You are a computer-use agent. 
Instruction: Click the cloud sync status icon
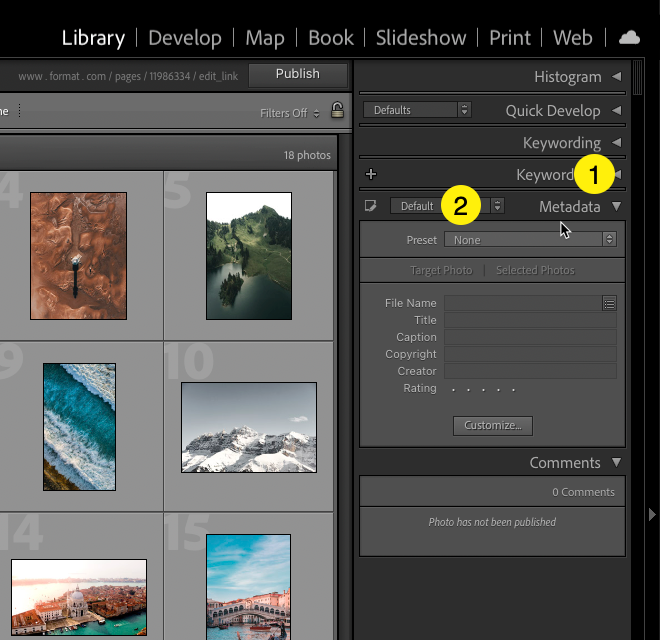629,38
